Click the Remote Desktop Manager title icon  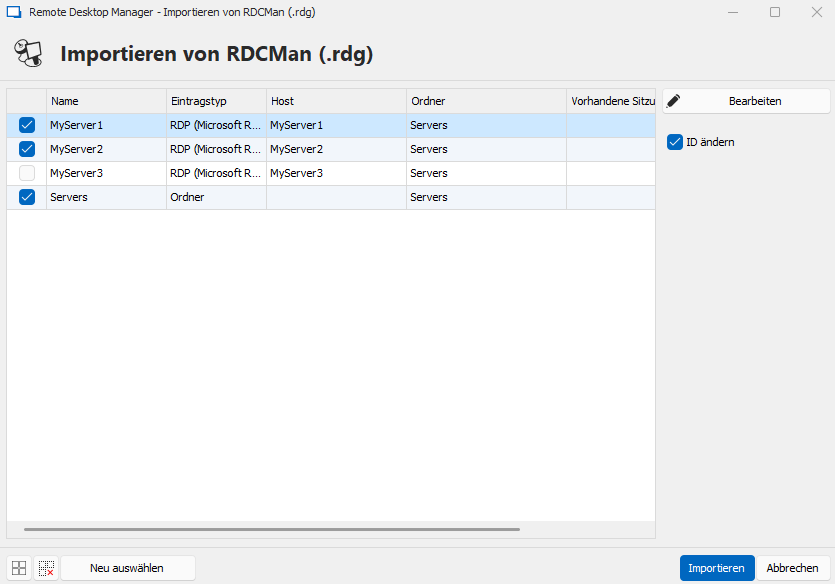[x=14, y=12]
